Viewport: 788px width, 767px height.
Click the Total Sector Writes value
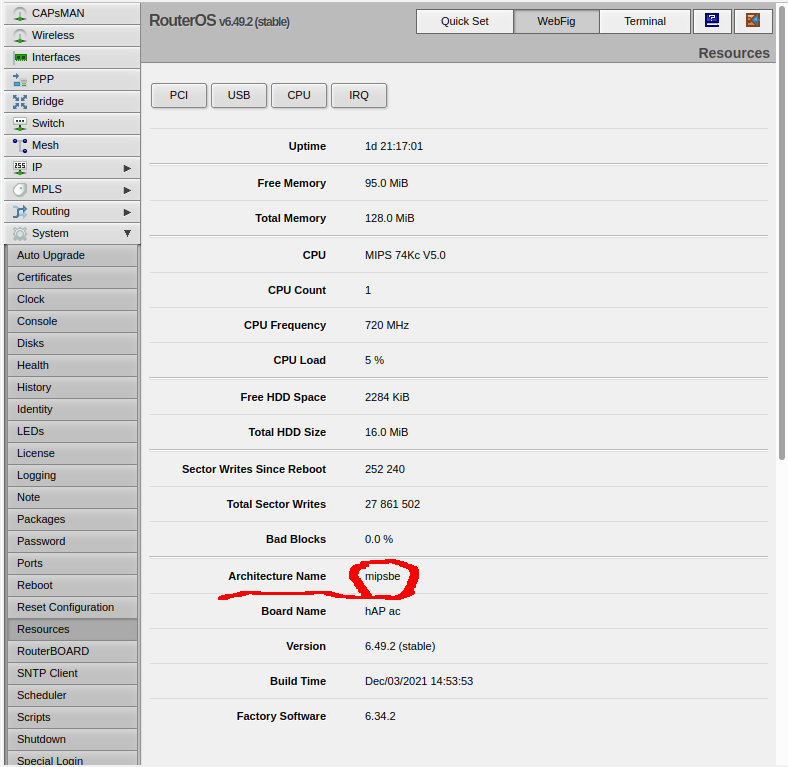tap(392, 504)
